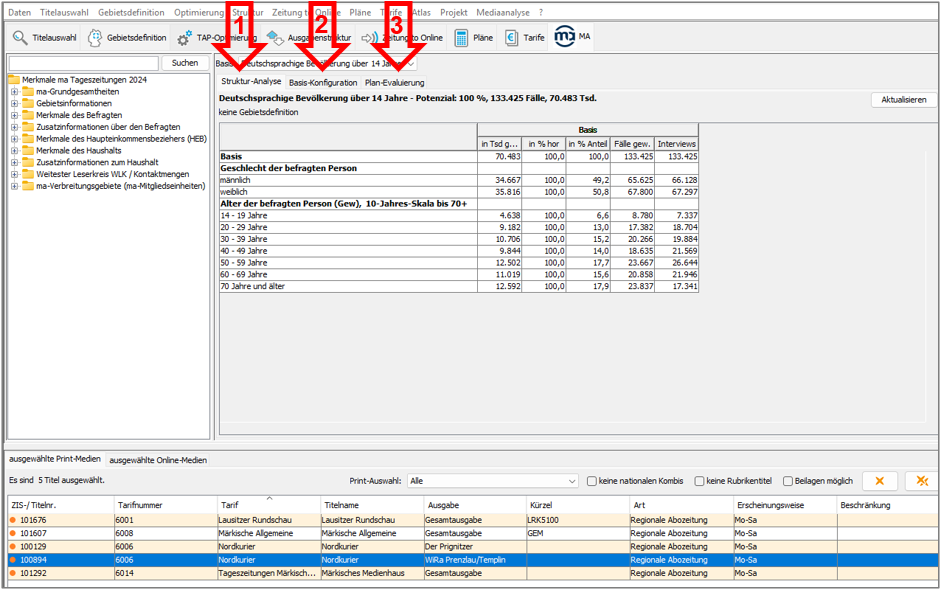Image resolution: width=940 pixels, height=590 pixels.
Task: Toggle keine Rubrikentitel checkbox
Action: 700,481
